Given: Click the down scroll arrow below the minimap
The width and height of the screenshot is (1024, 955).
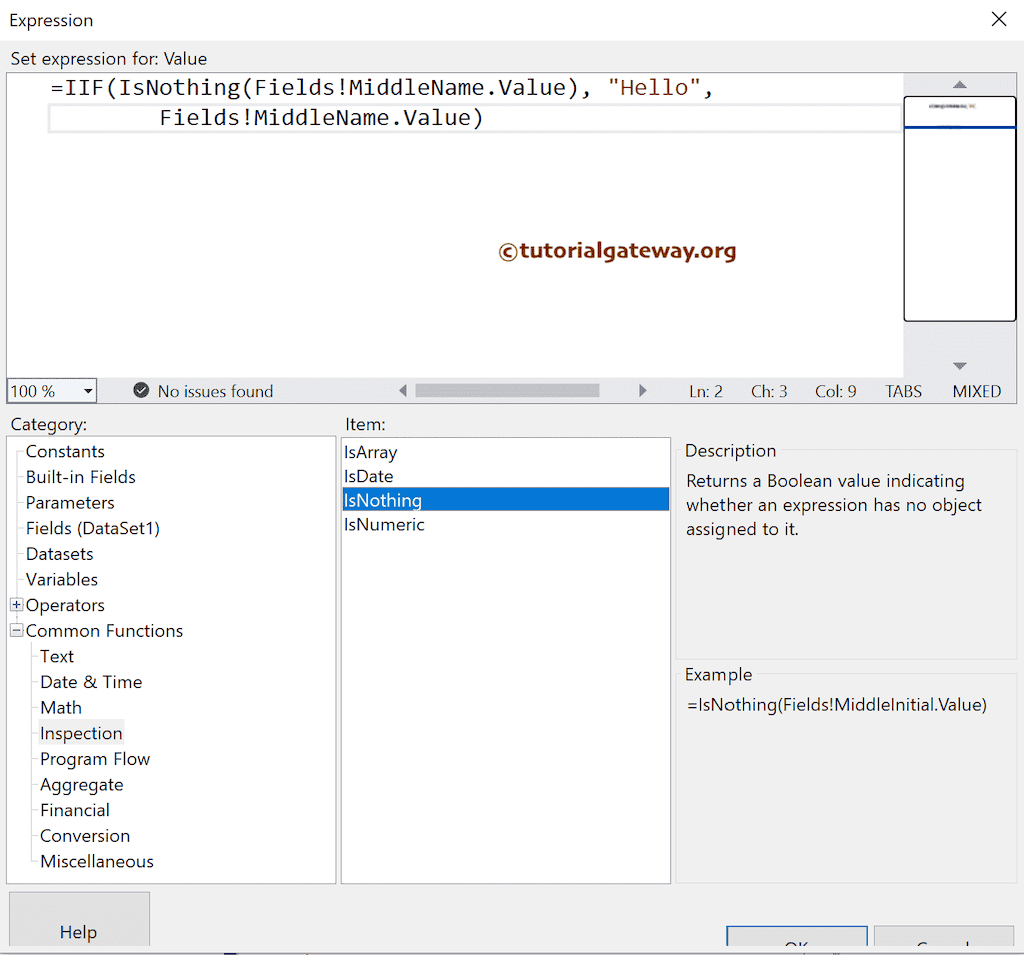Looking at the screenshot, I should click(959, 366).
